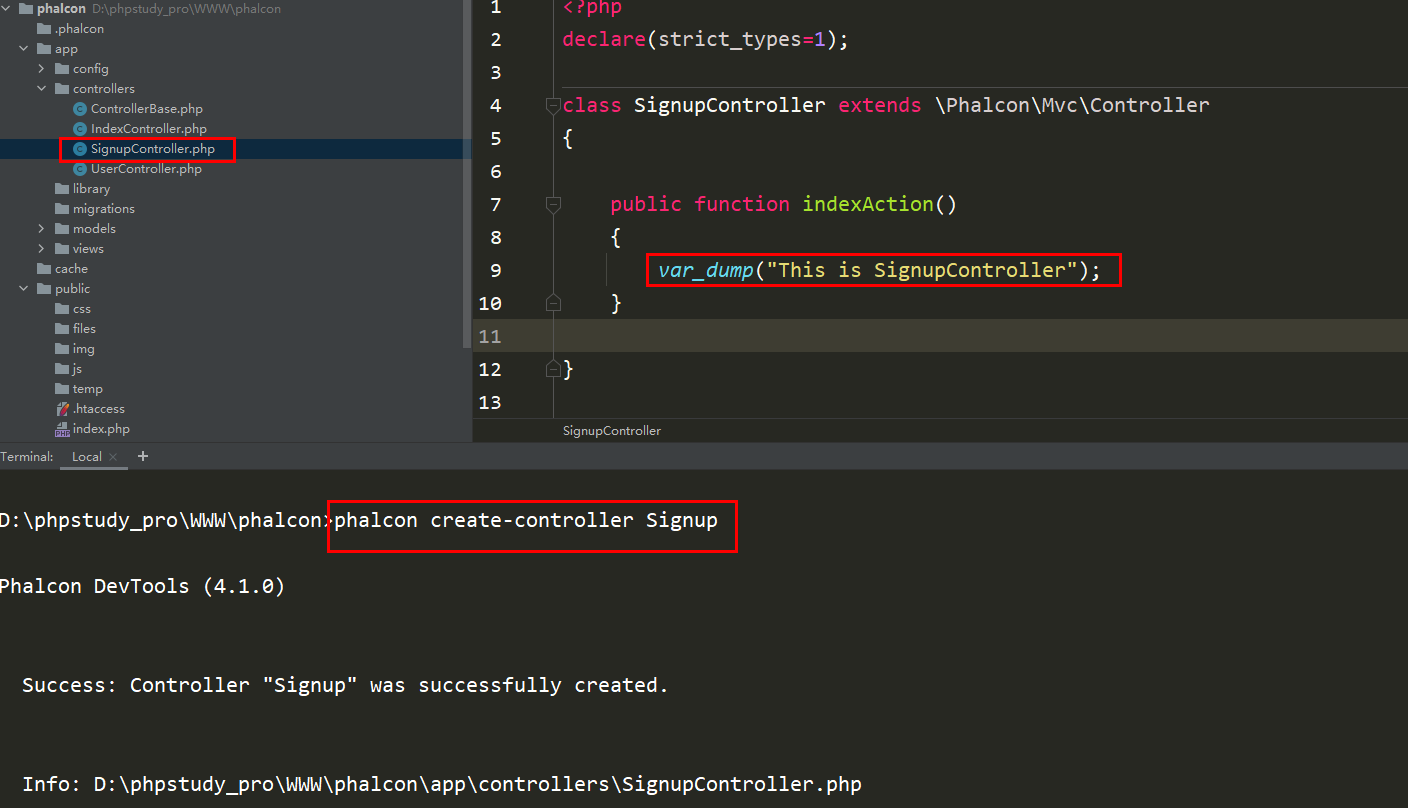Viewport: 1408px width, 808px height.
Task: Click the library folder icon
Action: tap(62, 189)
